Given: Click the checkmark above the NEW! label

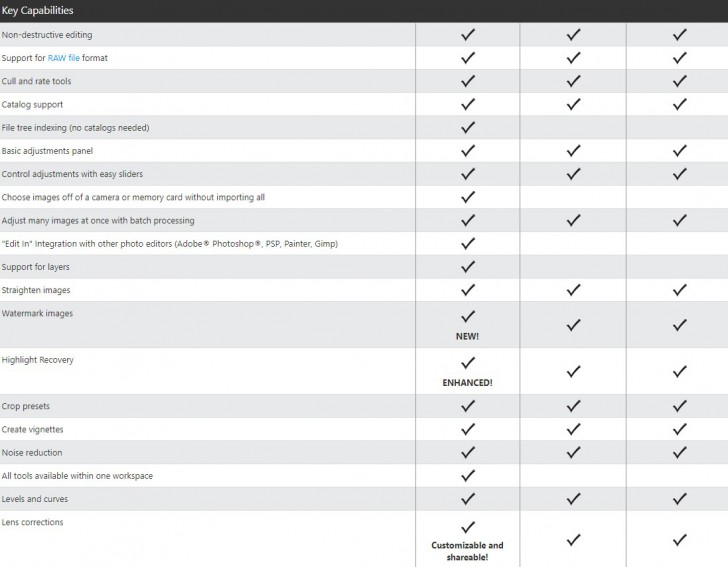Looking at the screenshot, I should (468, 316).
